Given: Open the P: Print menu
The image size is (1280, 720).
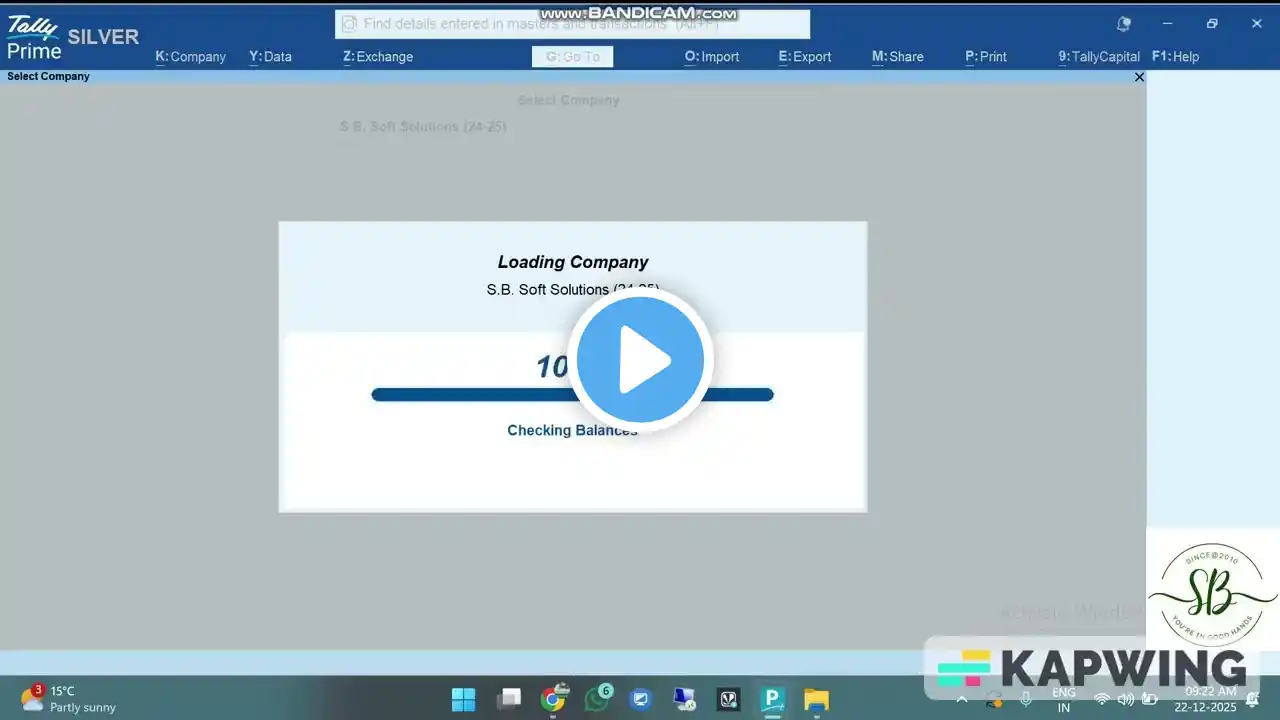Looking at the screenshot, I should (x=986, y=57).
